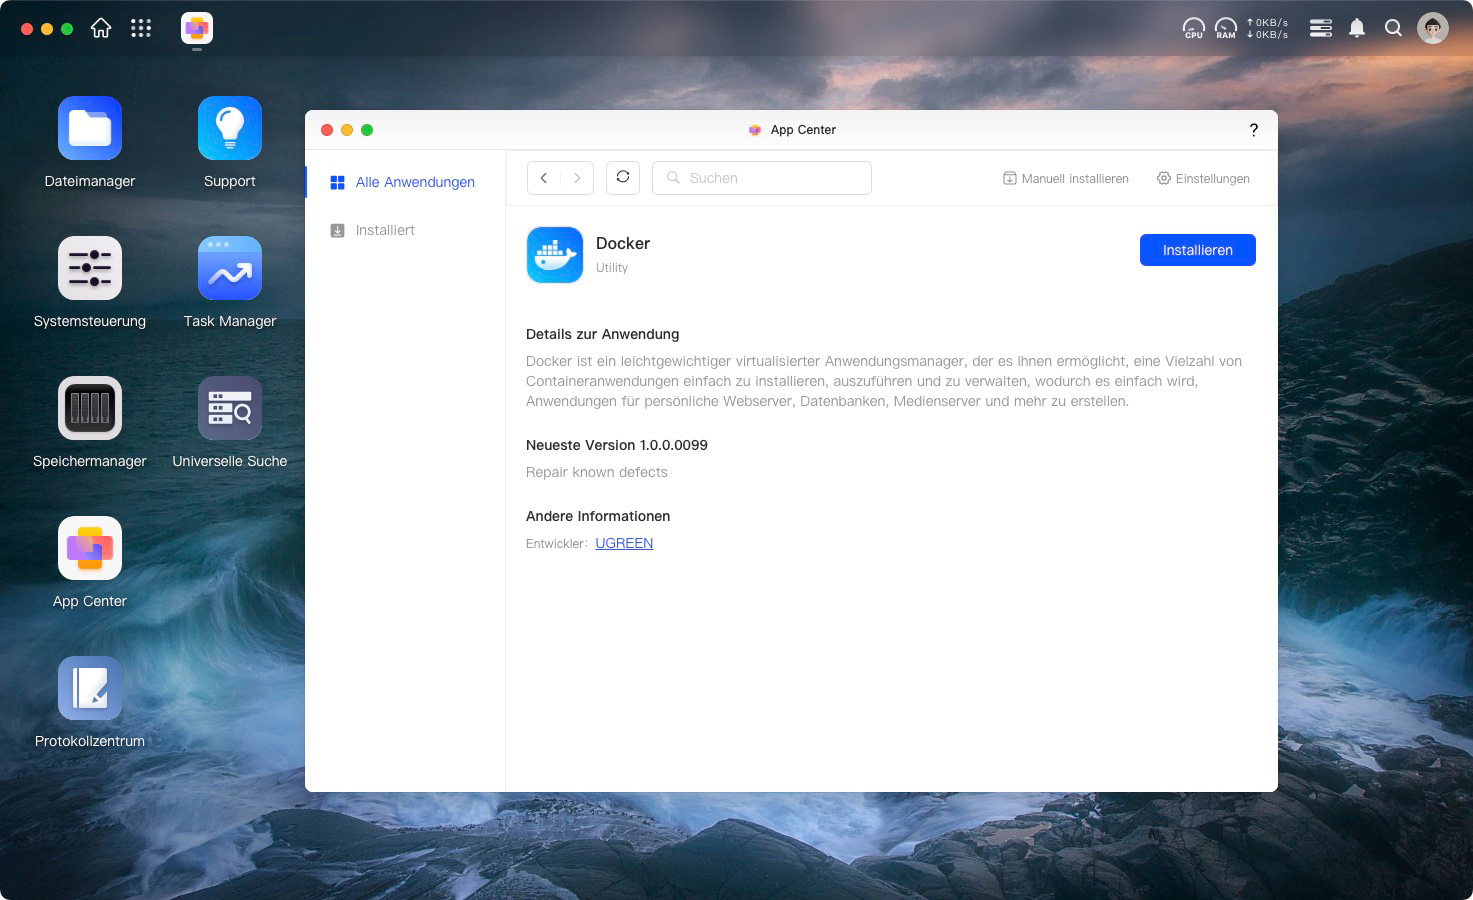Click the Utility category label

click(612, 268)
